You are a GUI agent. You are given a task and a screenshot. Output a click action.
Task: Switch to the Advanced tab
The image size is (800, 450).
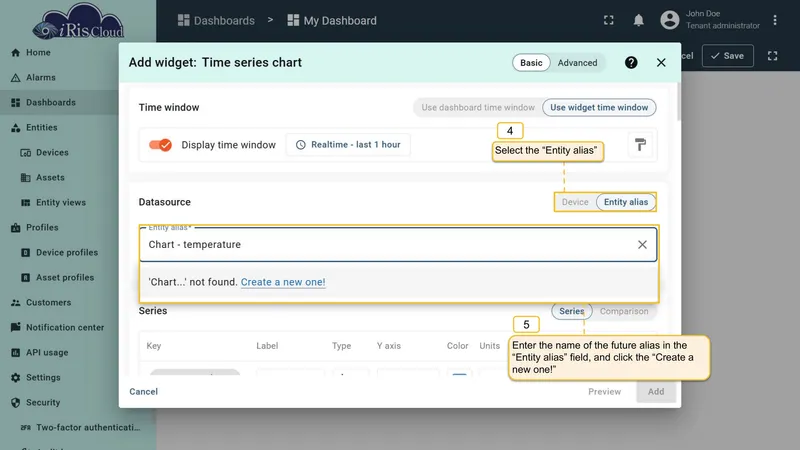click(577, 63)
